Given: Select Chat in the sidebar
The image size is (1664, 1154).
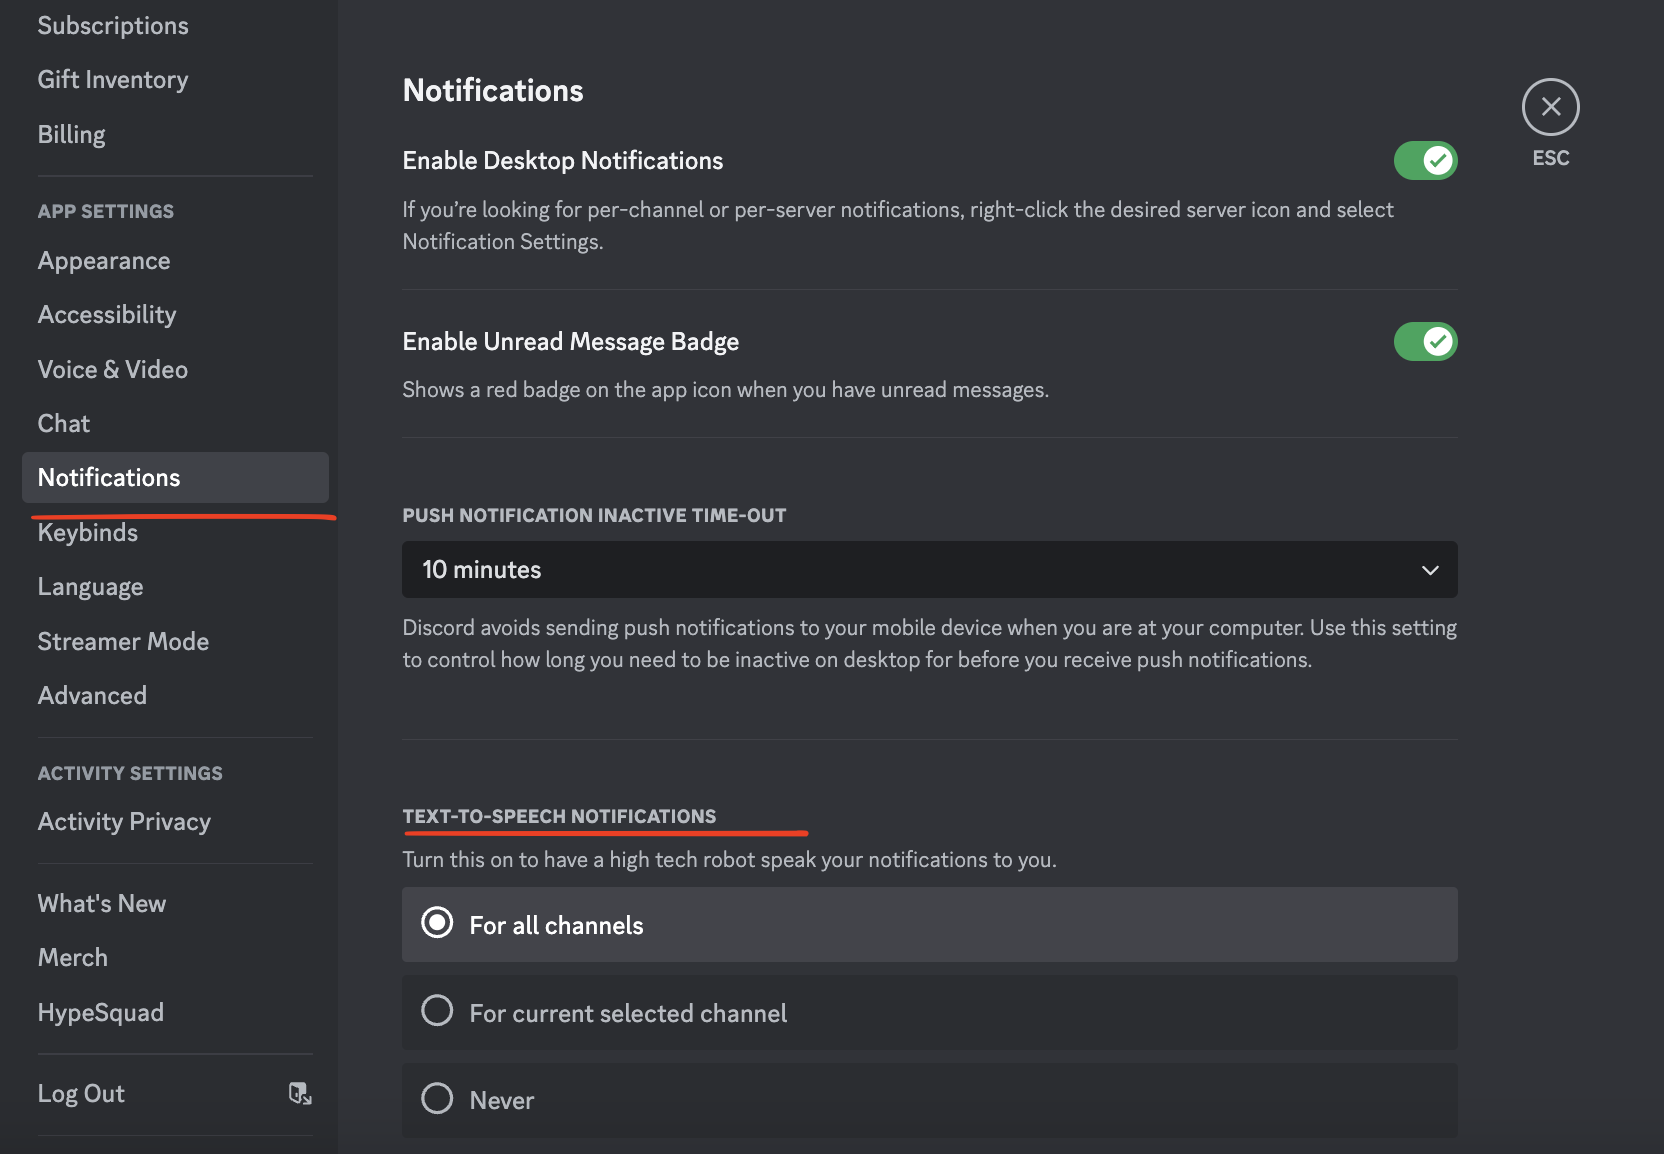Looking at the screenshot, I should 64,424.
